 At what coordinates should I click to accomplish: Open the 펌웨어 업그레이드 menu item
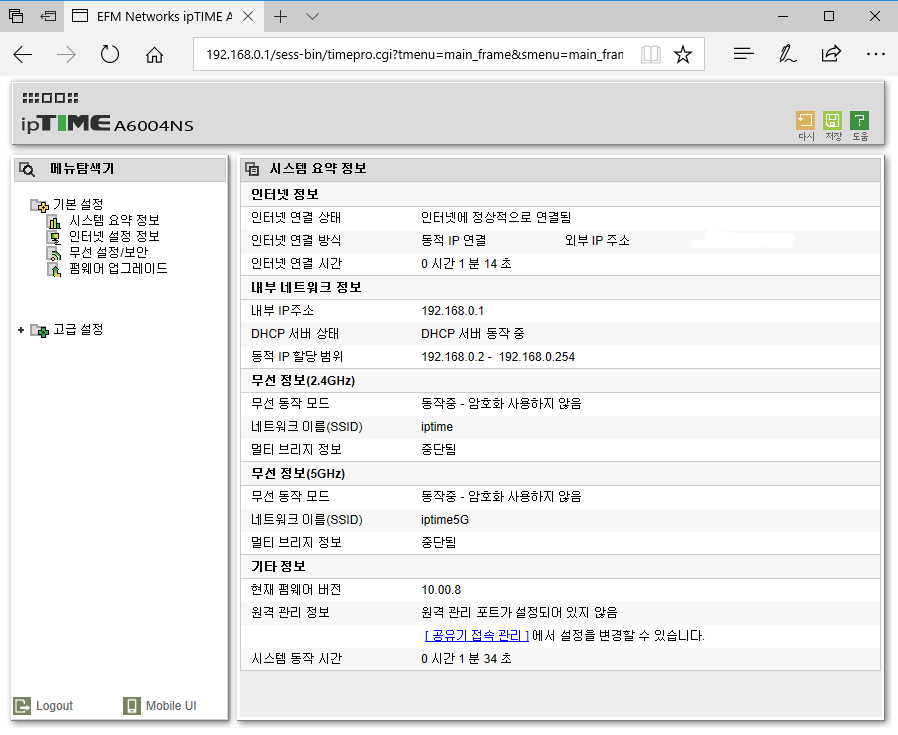click(119, 269)
